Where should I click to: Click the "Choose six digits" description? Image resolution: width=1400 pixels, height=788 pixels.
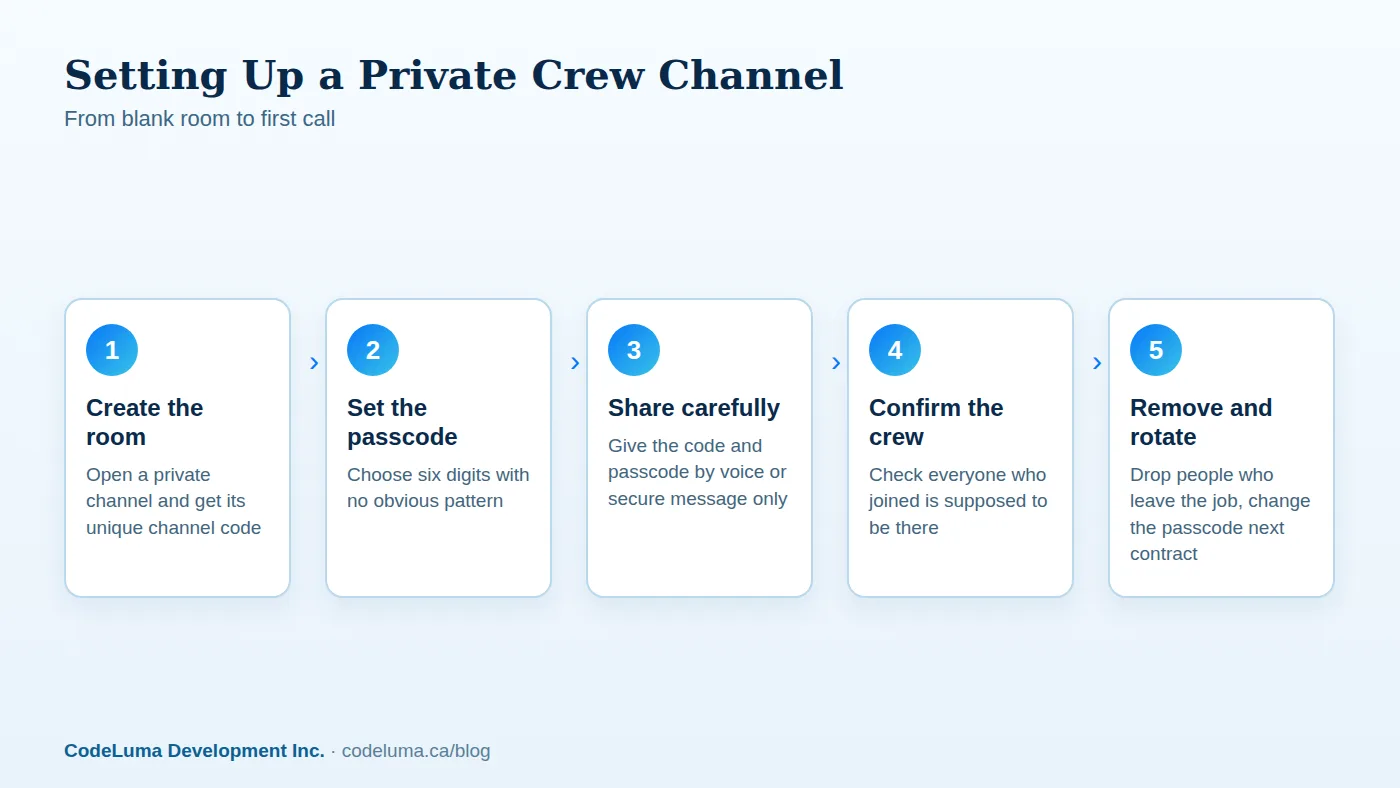tap(438, 488)
